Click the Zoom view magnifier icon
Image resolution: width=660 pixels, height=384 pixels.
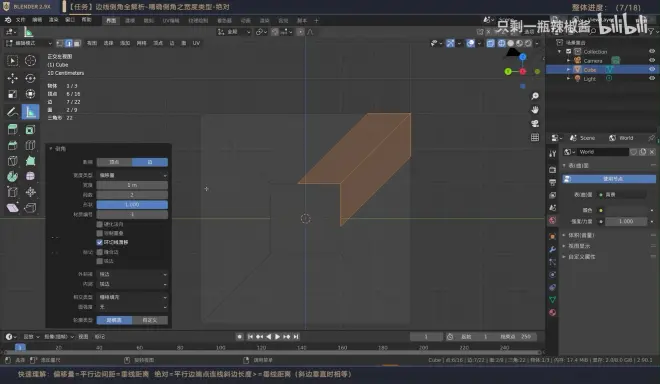535,96
